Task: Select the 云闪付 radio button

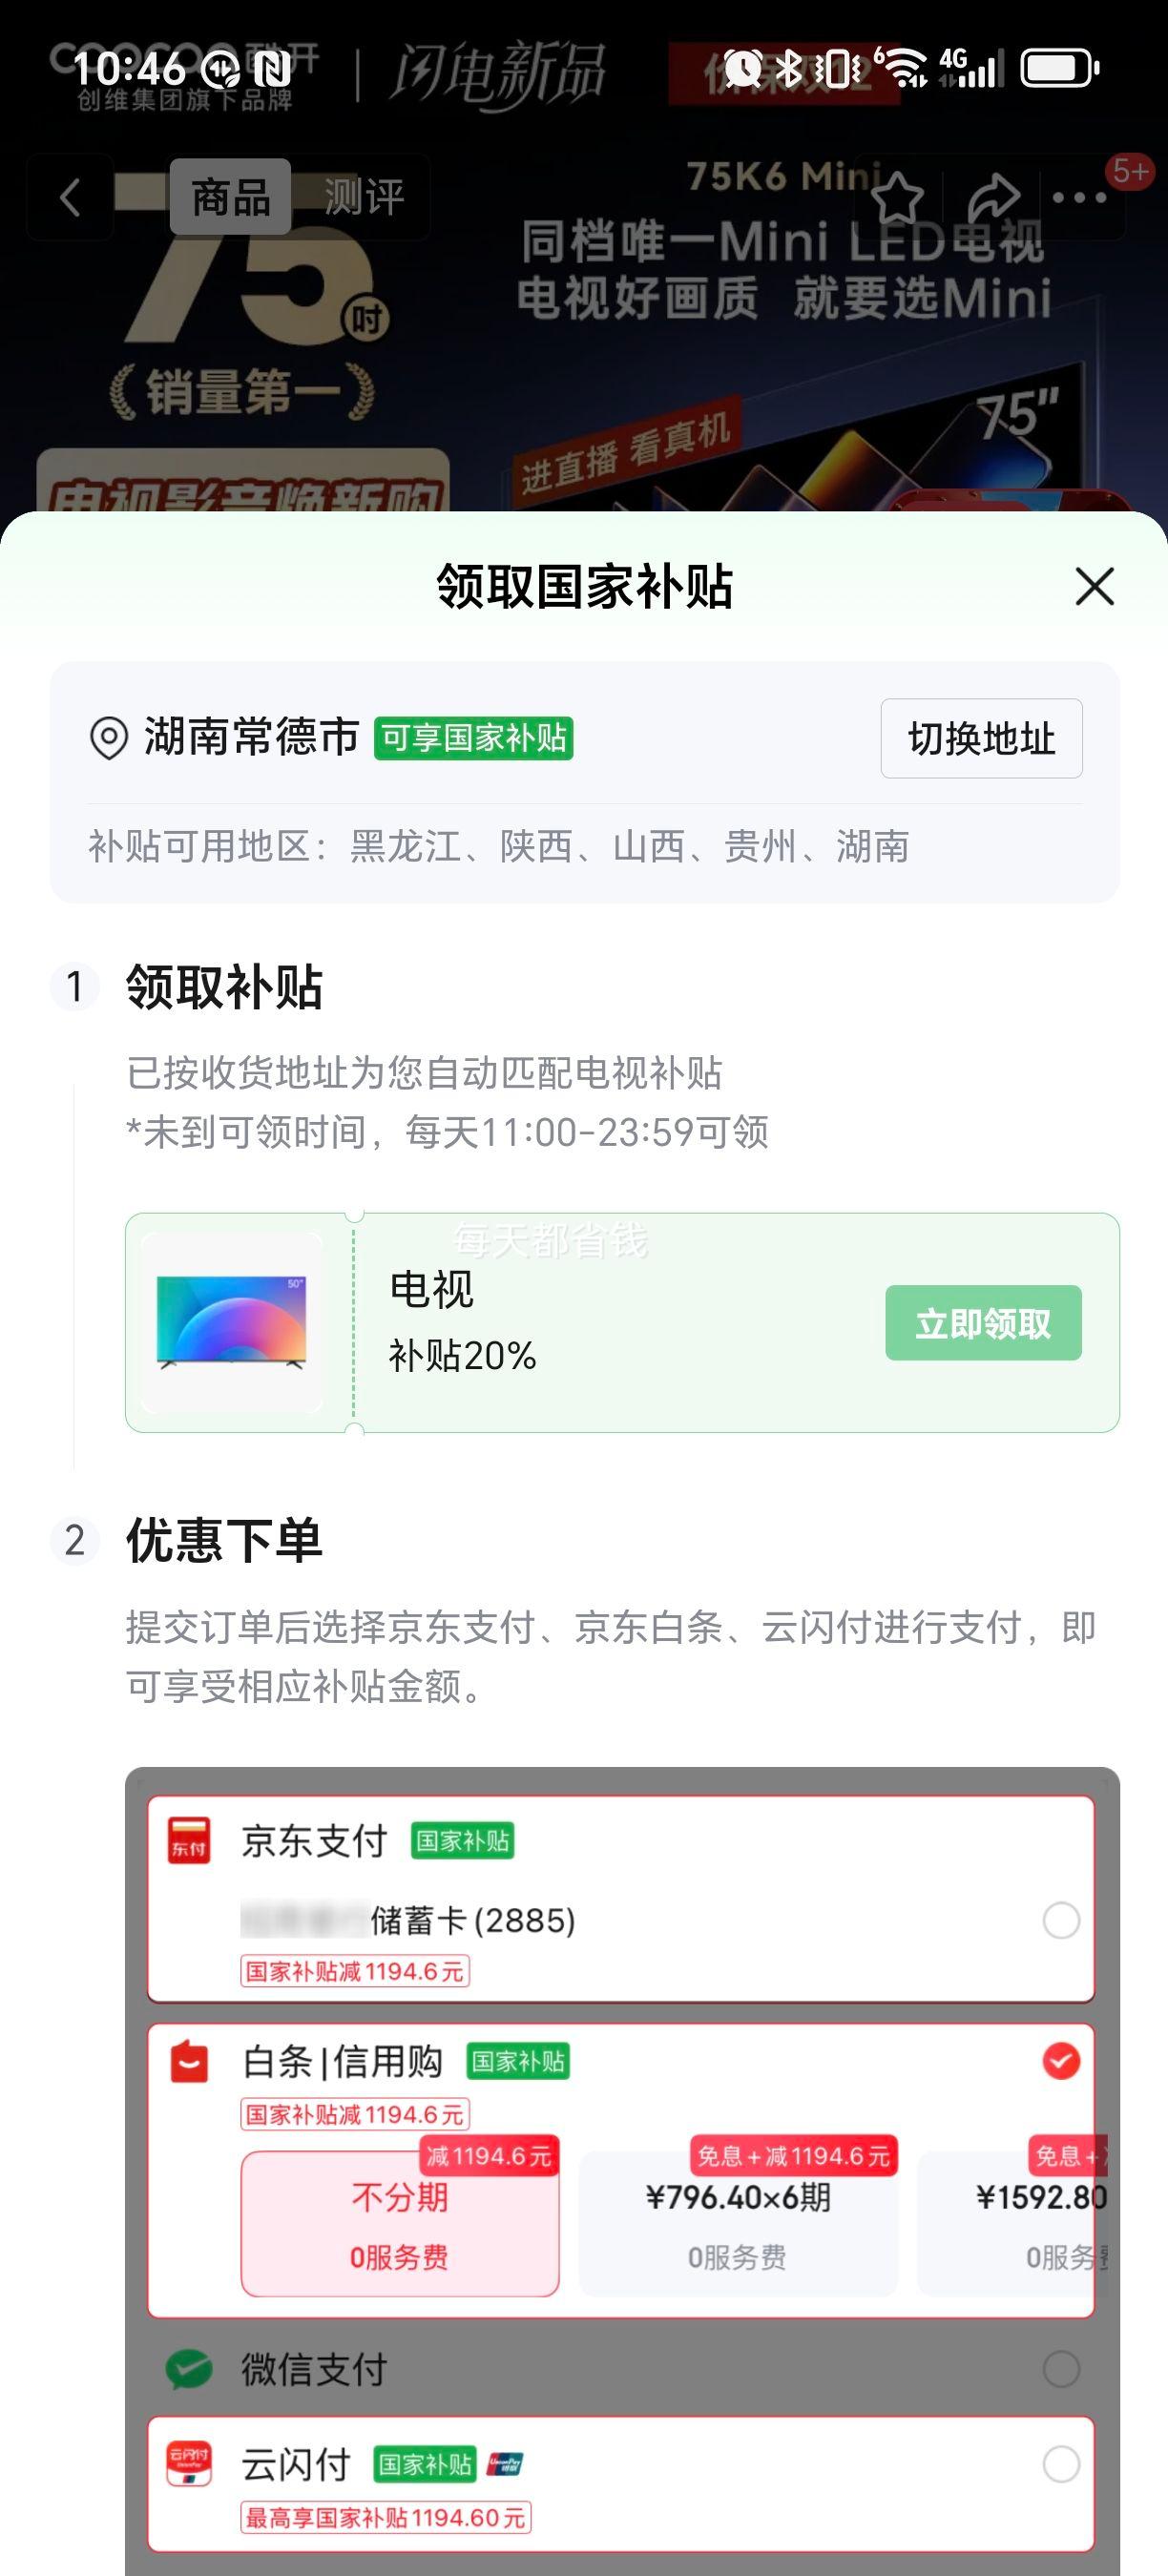Action: 1060,2464
